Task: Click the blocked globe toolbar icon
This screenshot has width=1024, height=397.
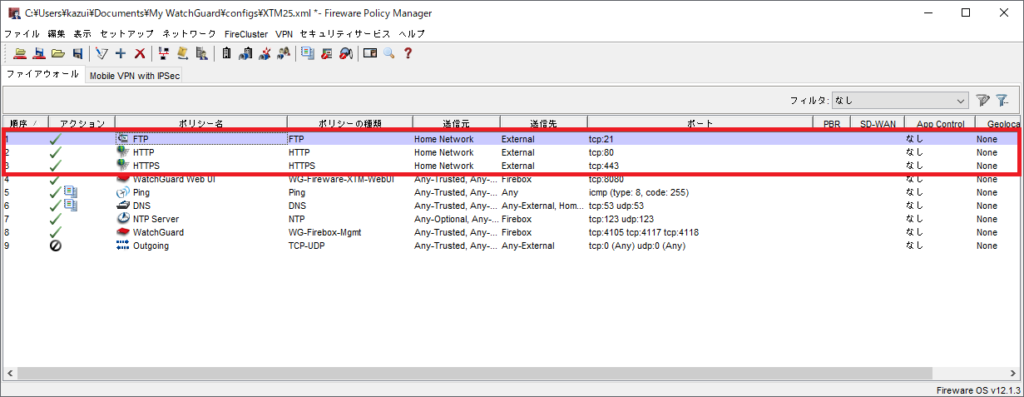Action: (x=346, y=54)
